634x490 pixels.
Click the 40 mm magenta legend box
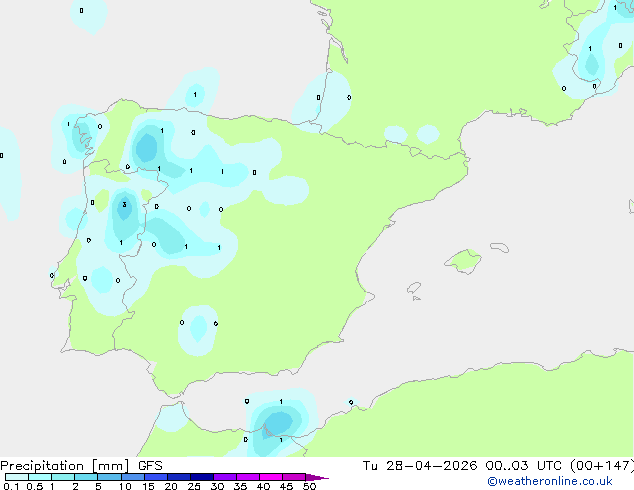tap(271, 477)
